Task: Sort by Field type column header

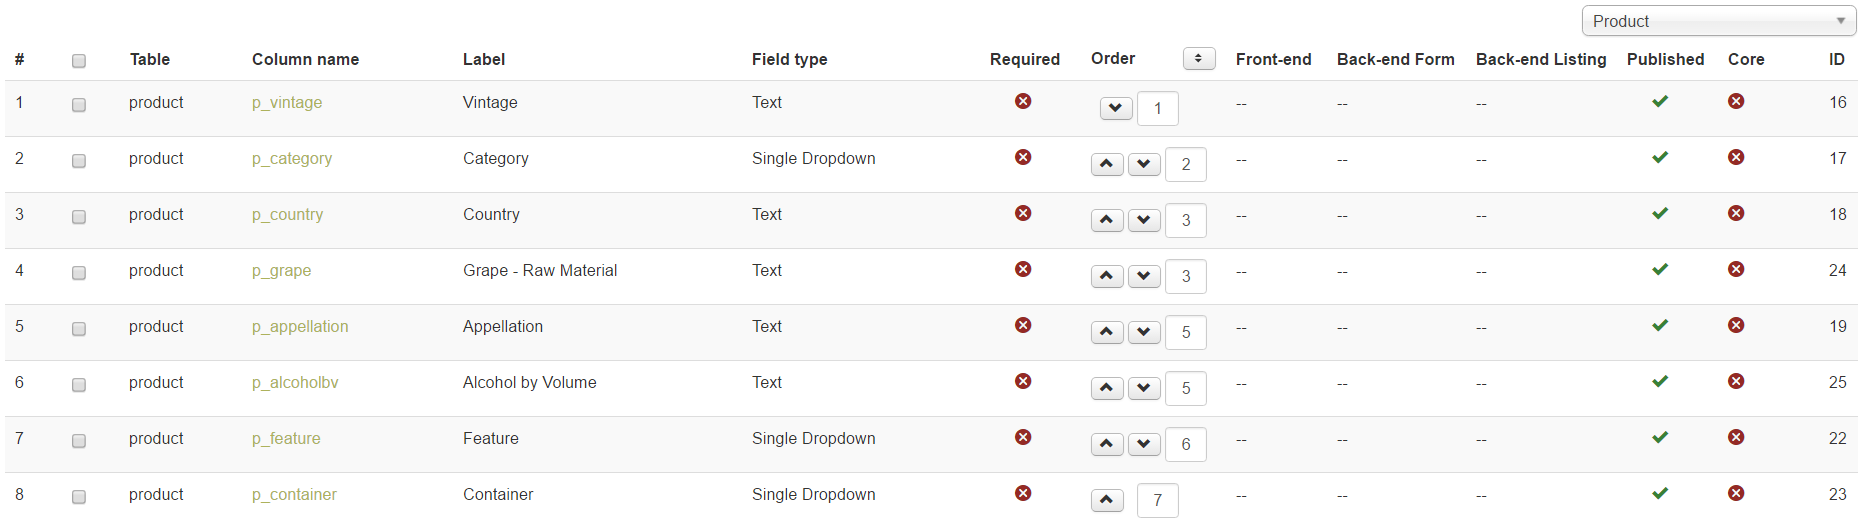Action: coord(789,60)
